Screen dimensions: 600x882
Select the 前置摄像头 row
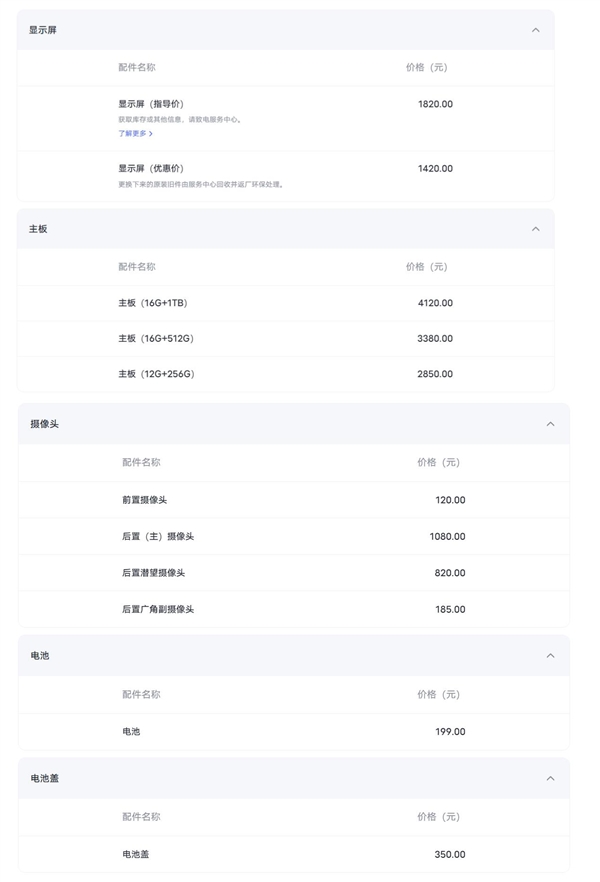(x=300, y=499)
